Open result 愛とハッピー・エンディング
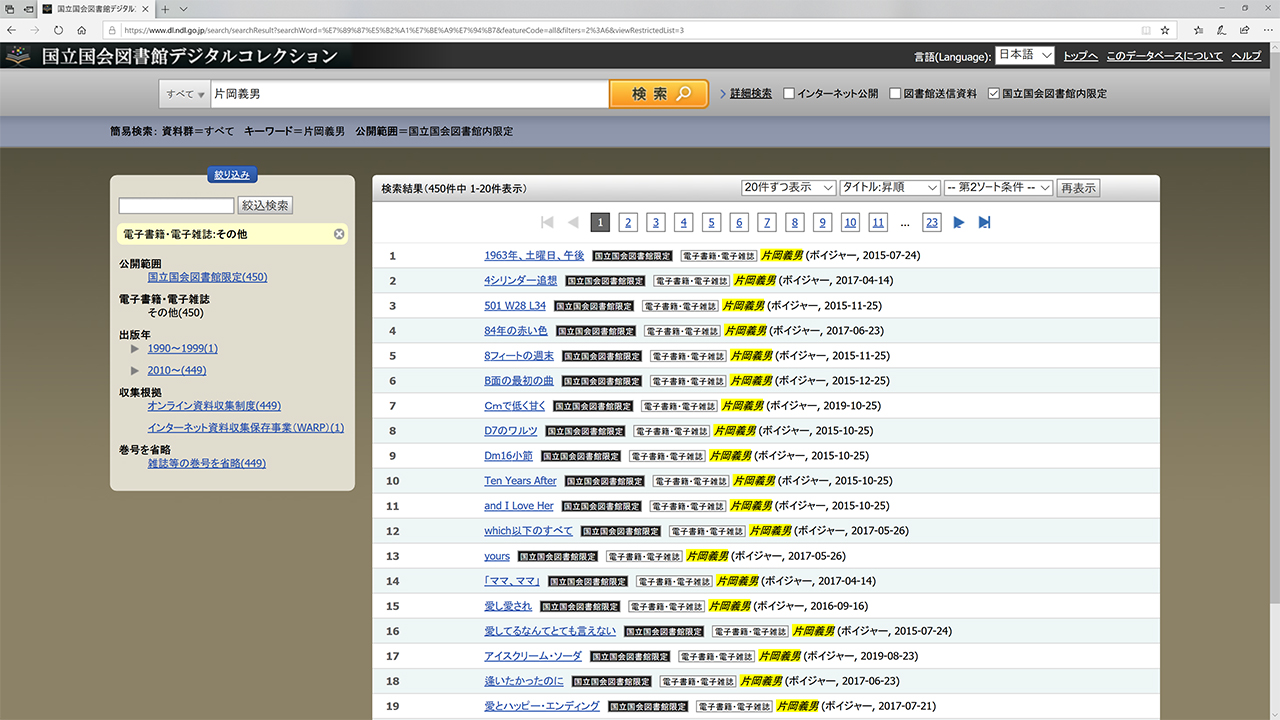Screen dimensions: 1280x720 [x=542, y=706]
